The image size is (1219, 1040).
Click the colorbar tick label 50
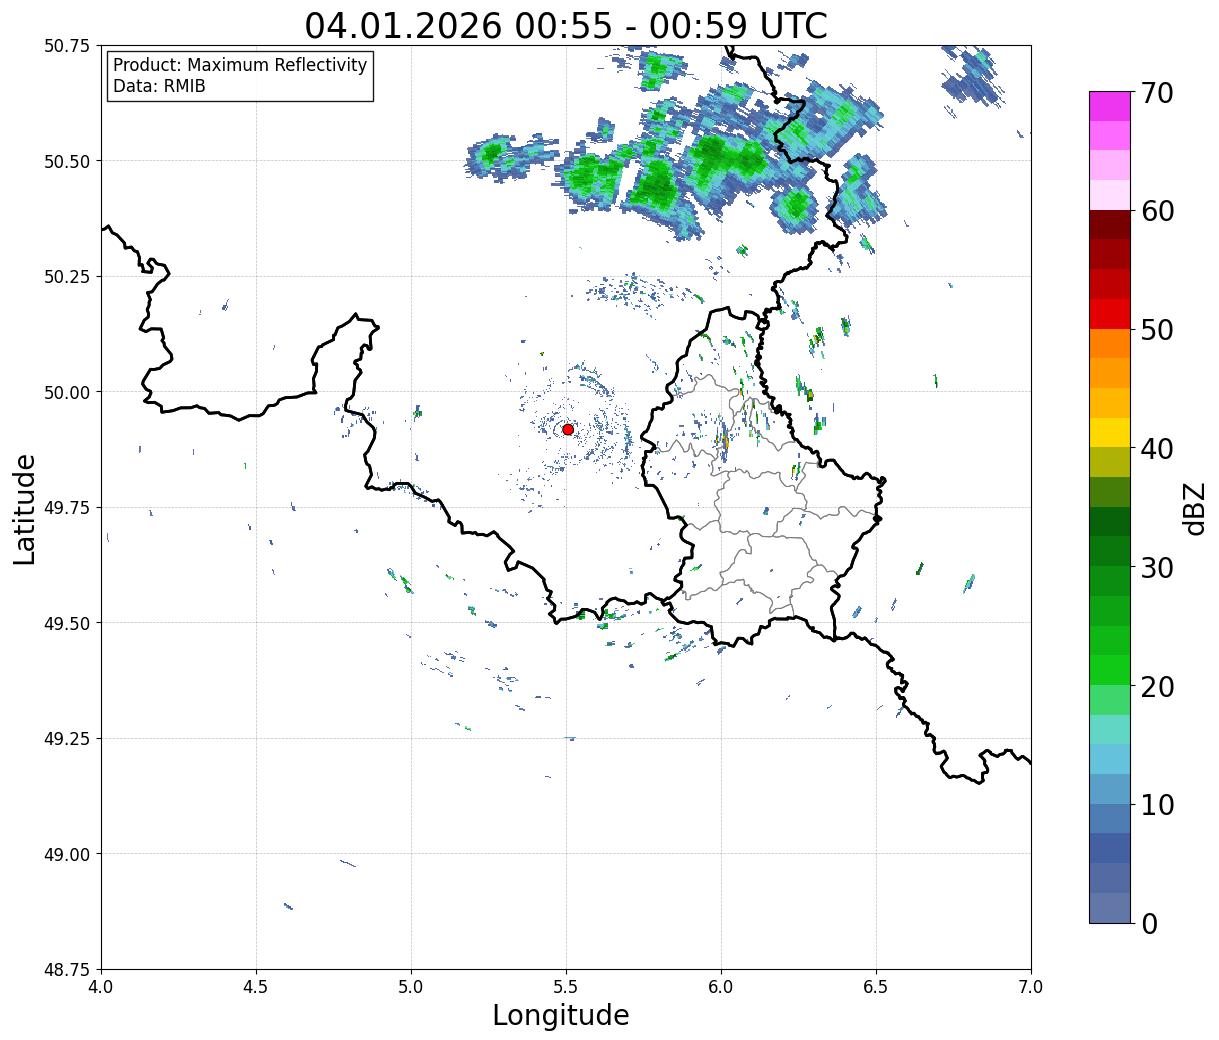(x=1156, y=330)
